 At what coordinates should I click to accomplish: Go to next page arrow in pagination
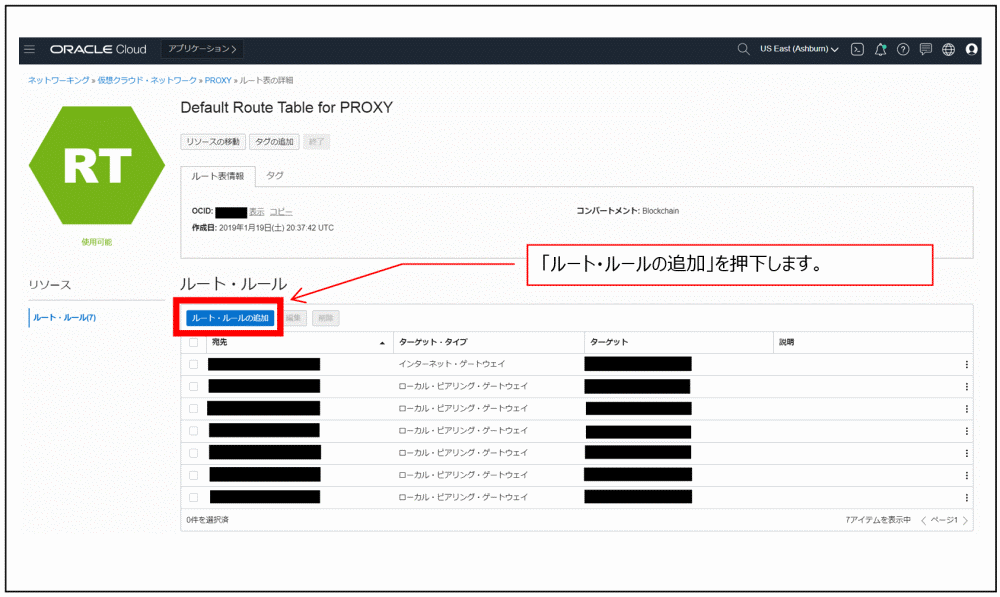click(965, 520)
